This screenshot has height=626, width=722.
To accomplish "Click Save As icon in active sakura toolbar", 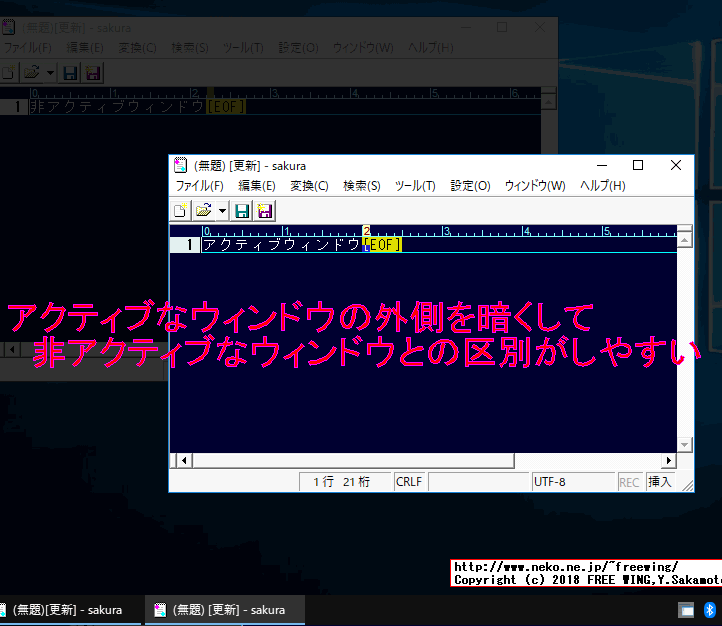I will [x=265, y=211].
